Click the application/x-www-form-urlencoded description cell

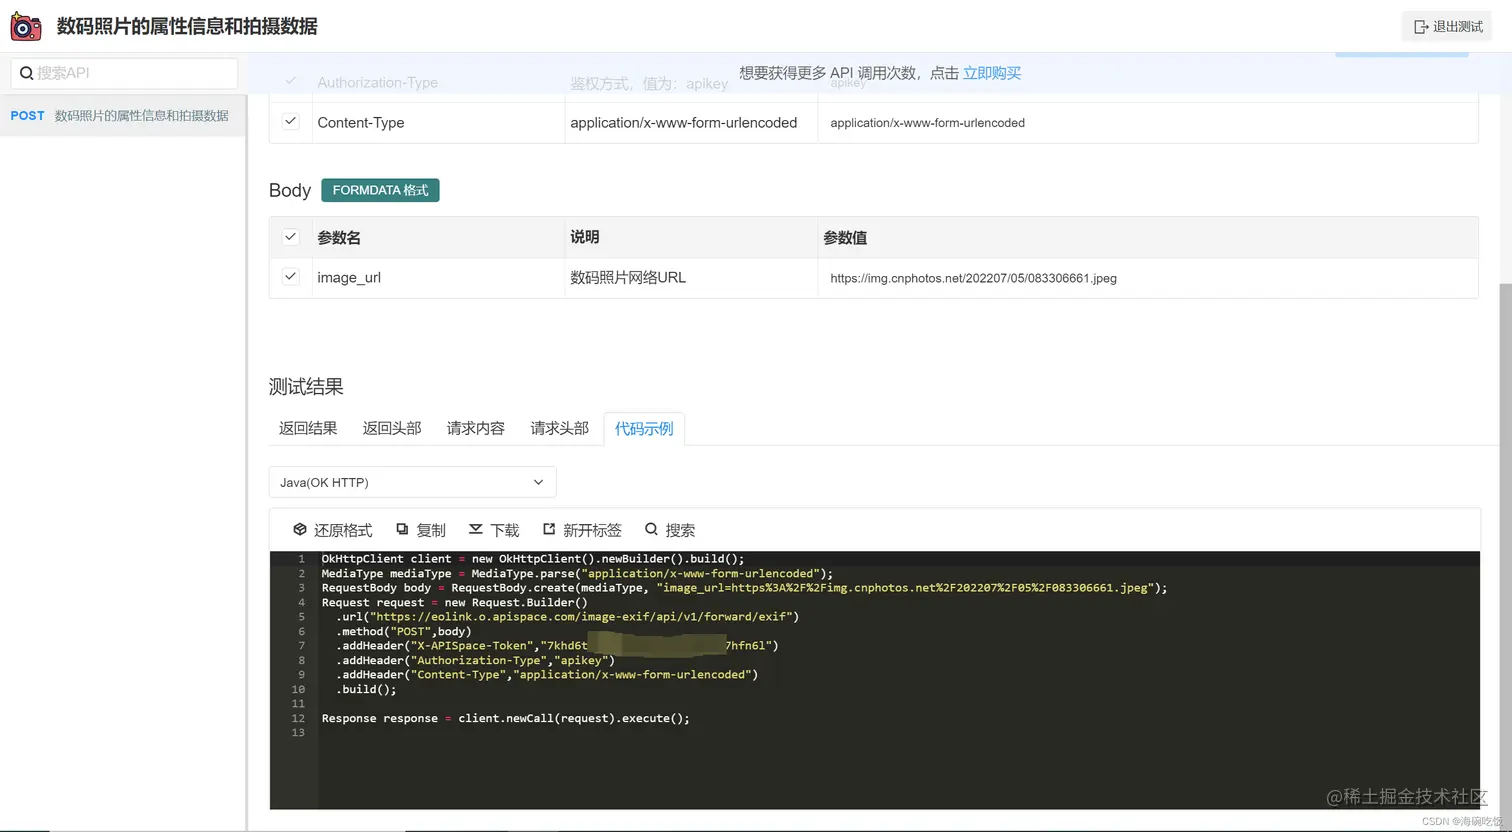(x=691, y=123)
